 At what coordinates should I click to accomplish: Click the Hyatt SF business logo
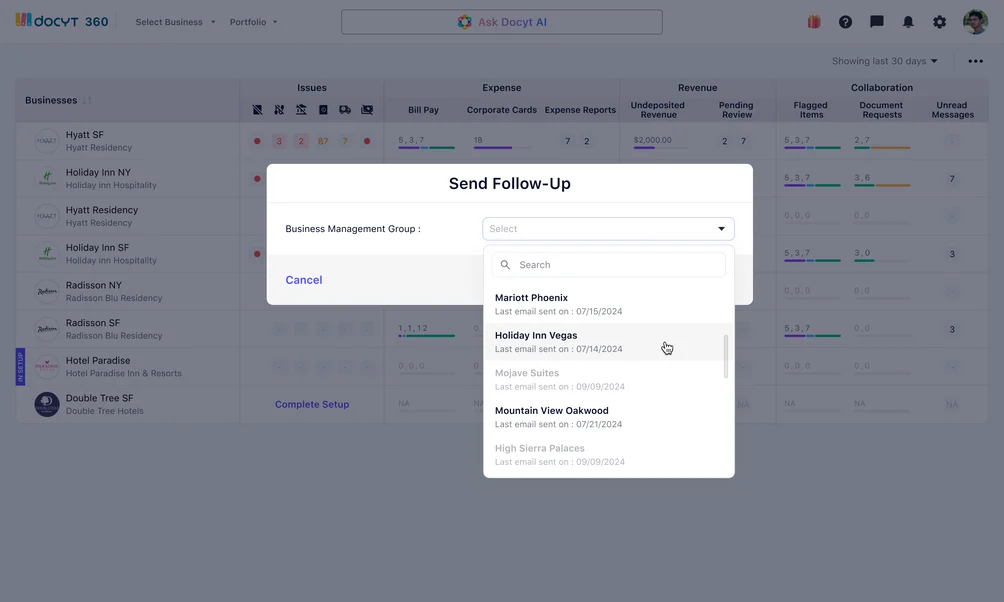pos(46,141)
